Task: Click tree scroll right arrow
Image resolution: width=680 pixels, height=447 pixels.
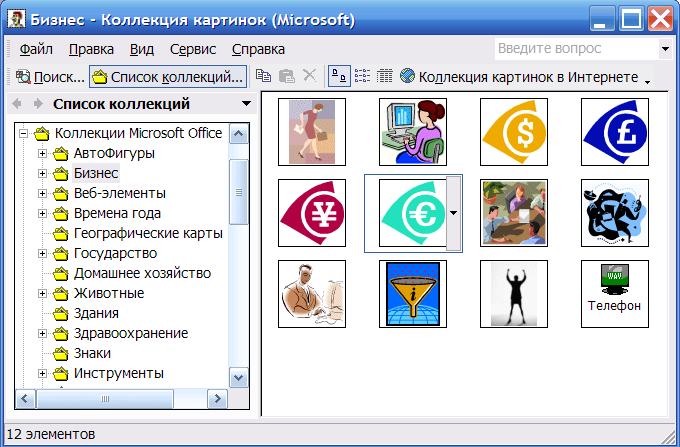Action: [217, 398]
